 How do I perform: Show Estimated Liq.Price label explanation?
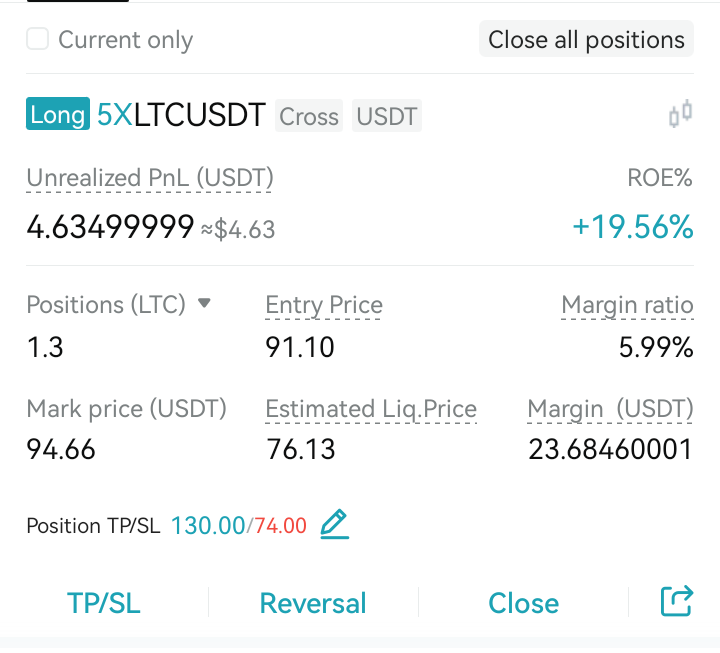(371, 409)
